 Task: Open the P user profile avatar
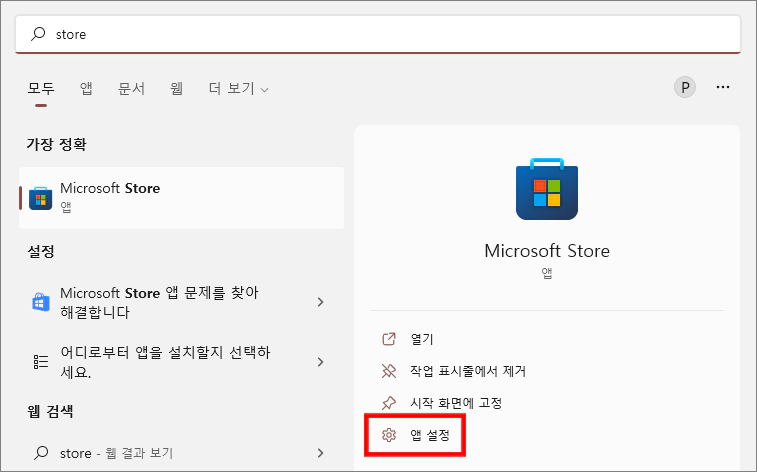pyautogui.click(x=685, y=87)
